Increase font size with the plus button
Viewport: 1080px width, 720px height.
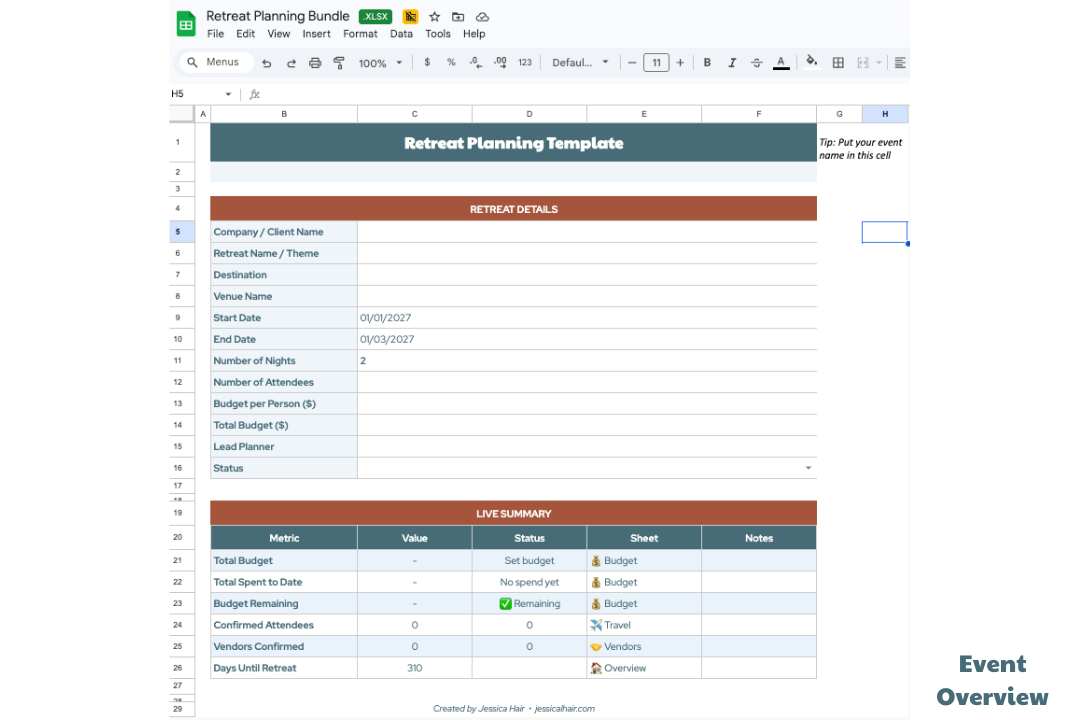click(680, 62)
